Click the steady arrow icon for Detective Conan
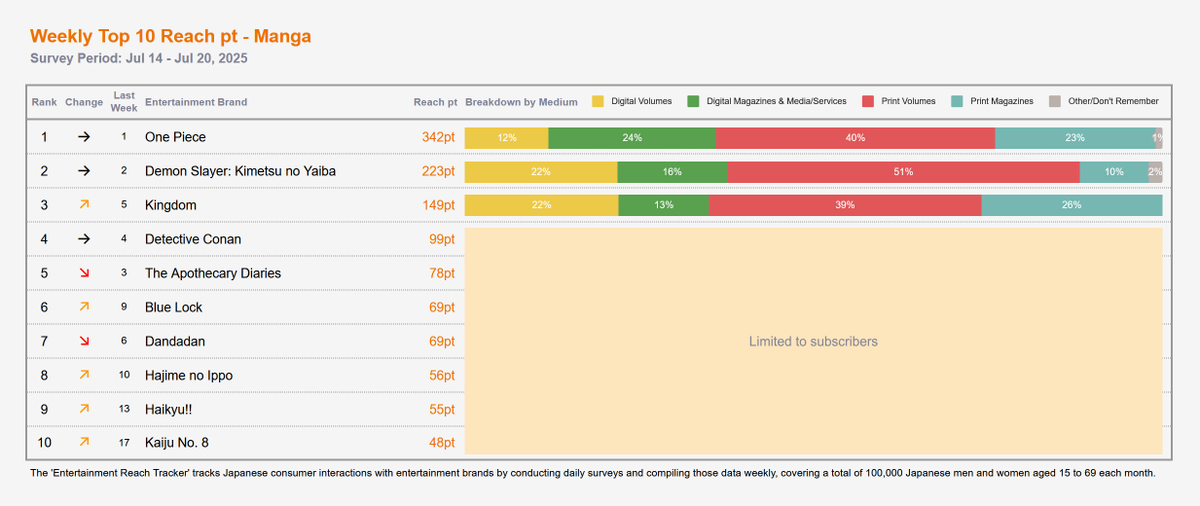The image size is (1200, 506). [84, 239]
